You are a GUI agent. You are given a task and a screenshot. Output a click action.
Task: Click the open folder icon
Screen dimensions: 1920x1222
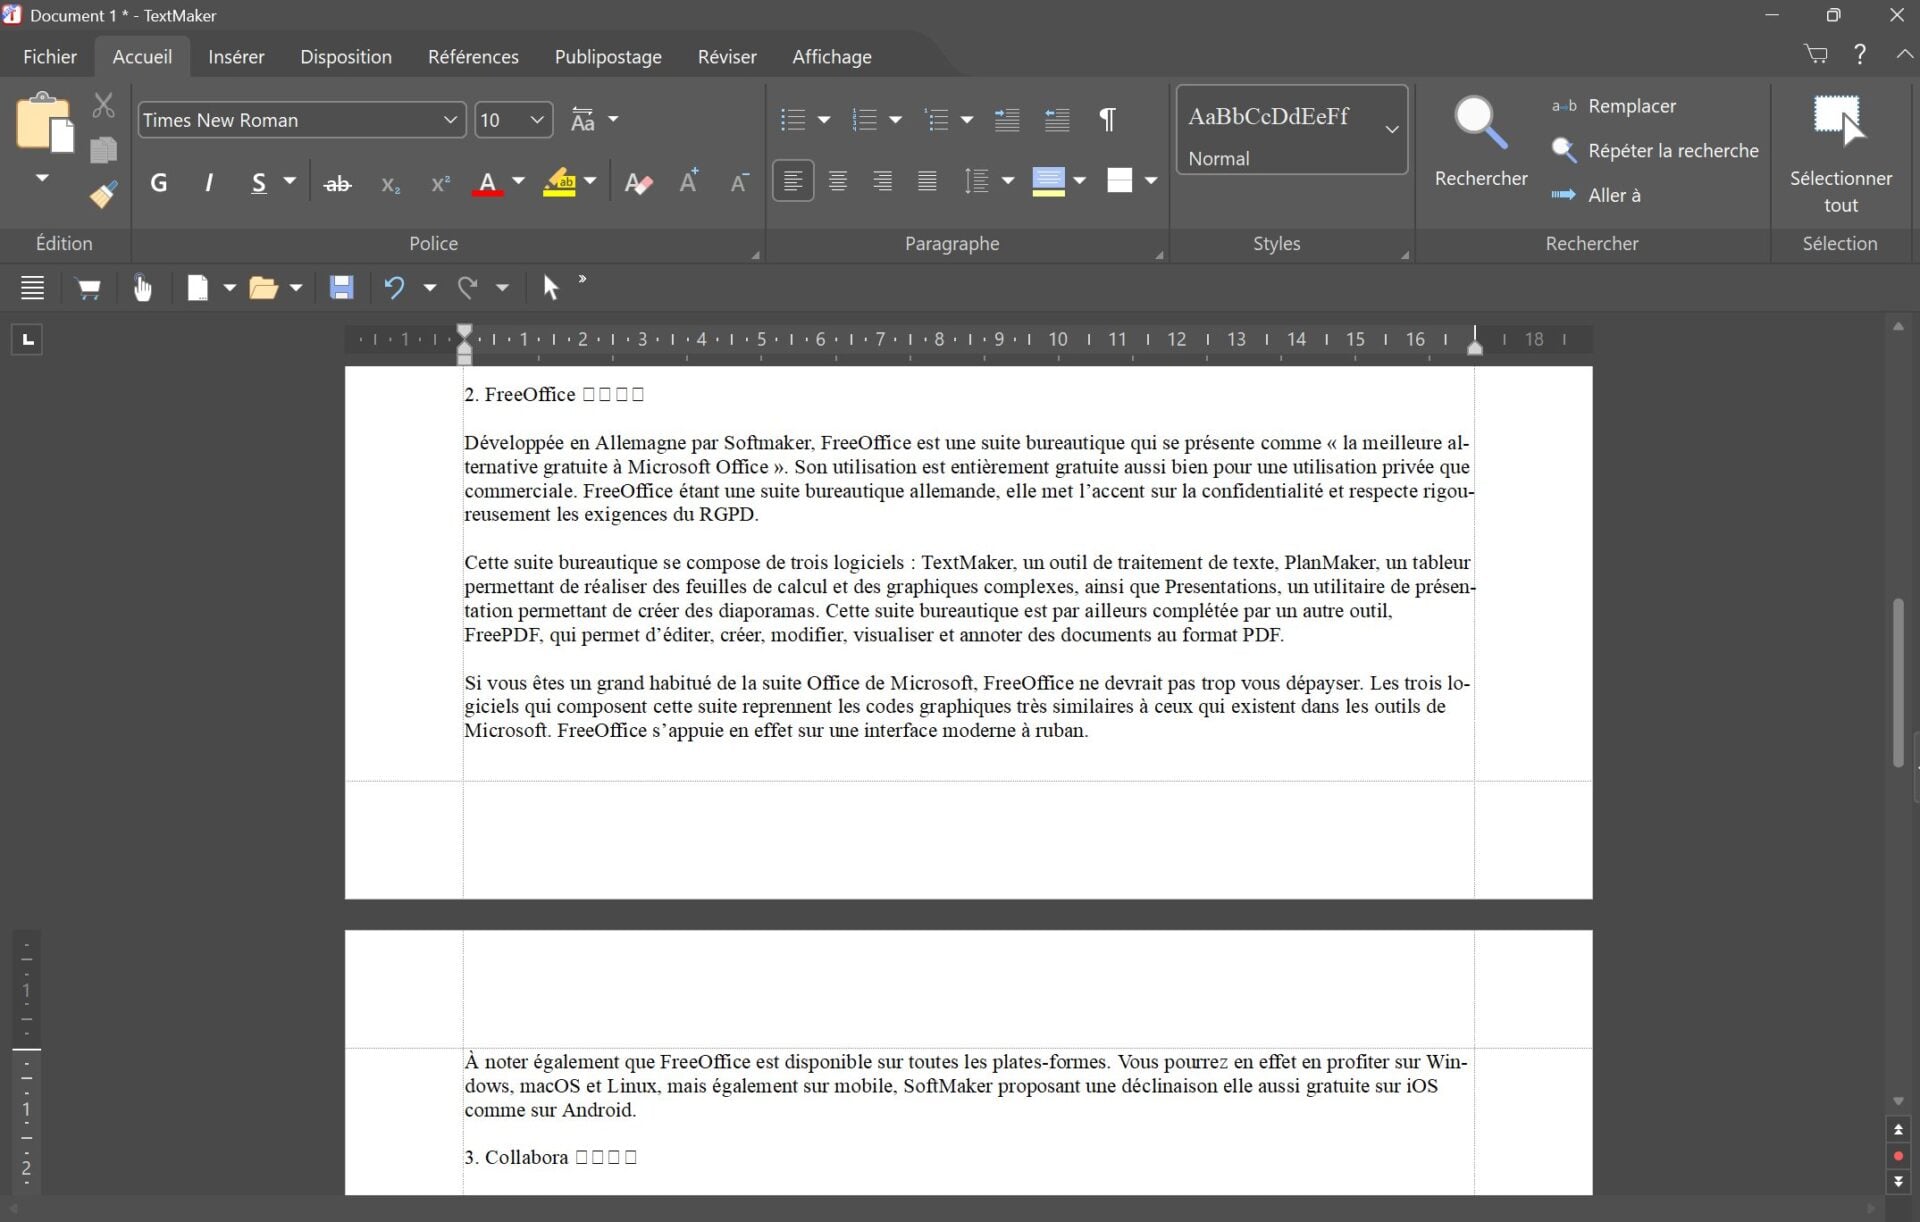(263, 288)
